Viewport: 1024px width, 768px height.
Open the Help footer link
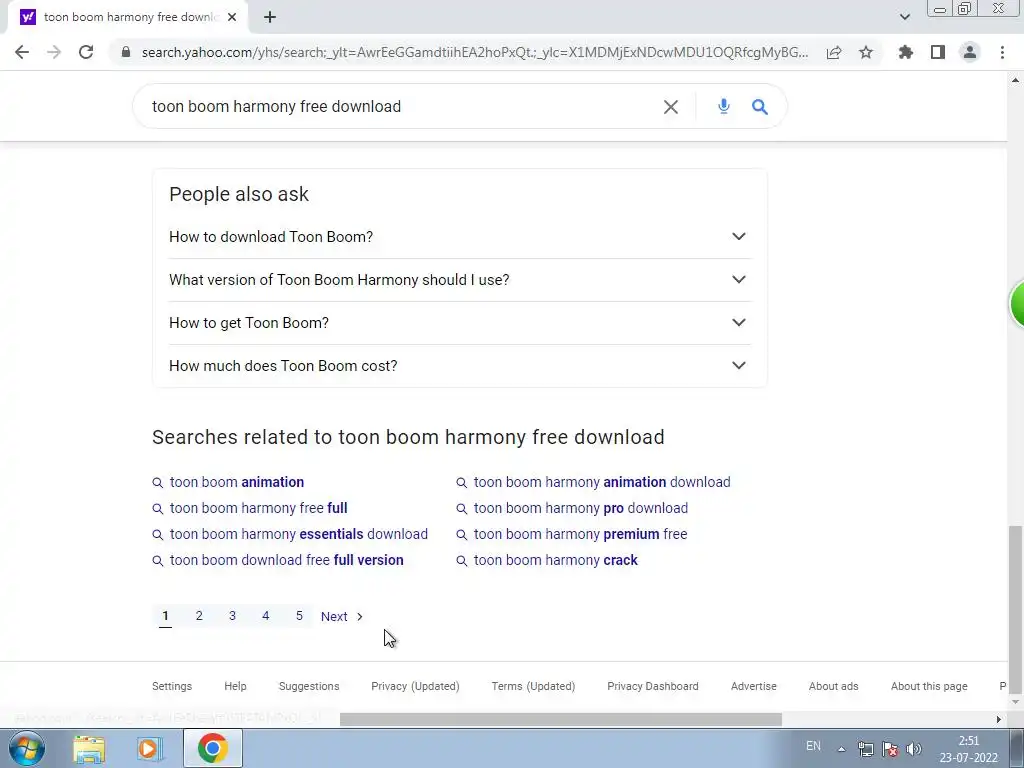(235, 686)
